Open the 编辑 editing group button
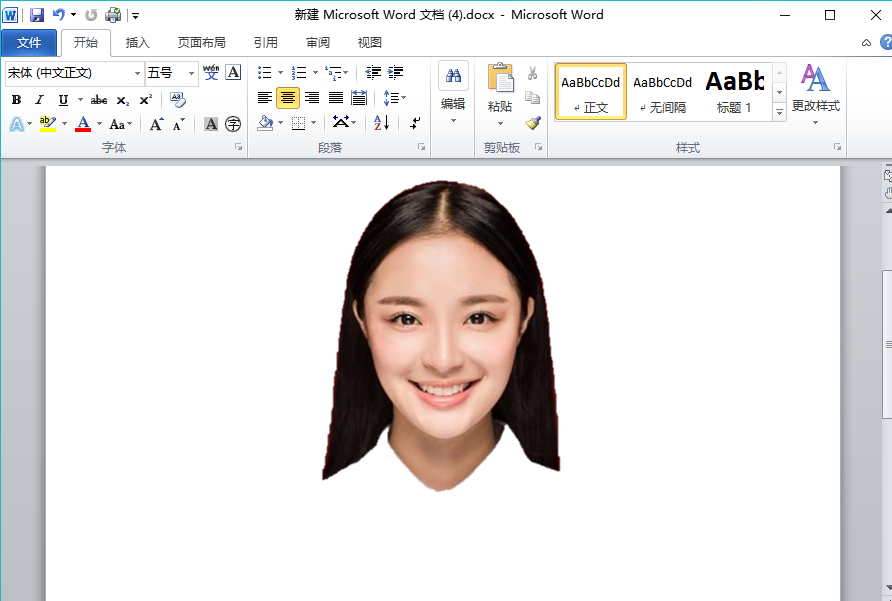This screenshot has width=892, height=601. pyautogui.click(x=453, y=93)
